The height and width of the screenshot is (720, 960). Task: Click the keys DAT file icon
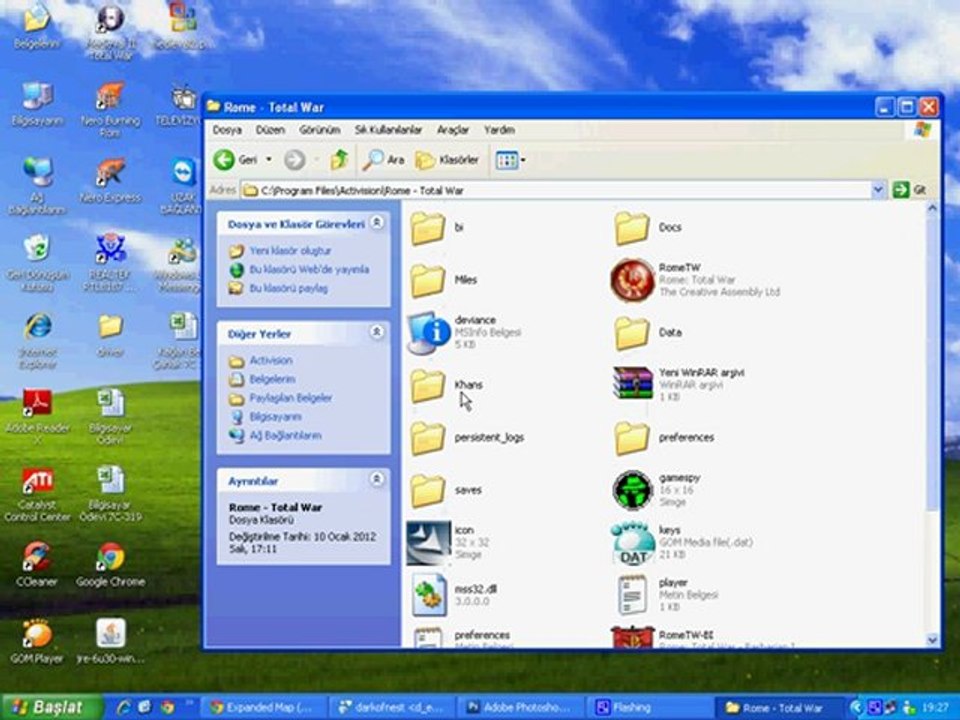(632, 542)
